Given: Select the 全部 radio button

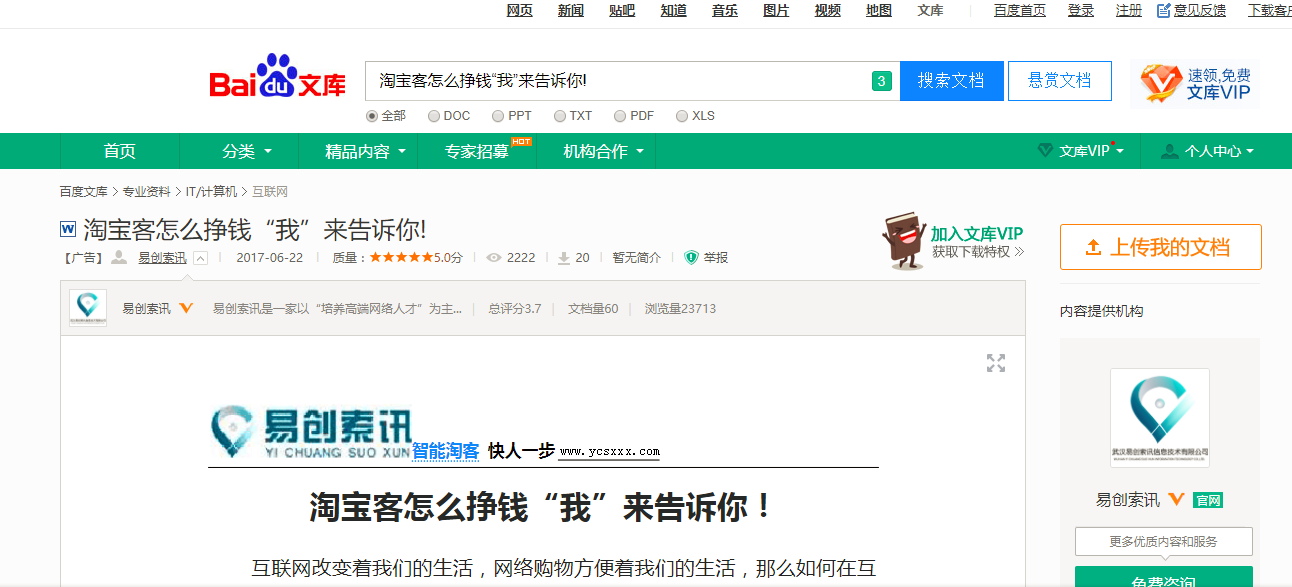Looking at the screenshot, I should coord(372,116).
